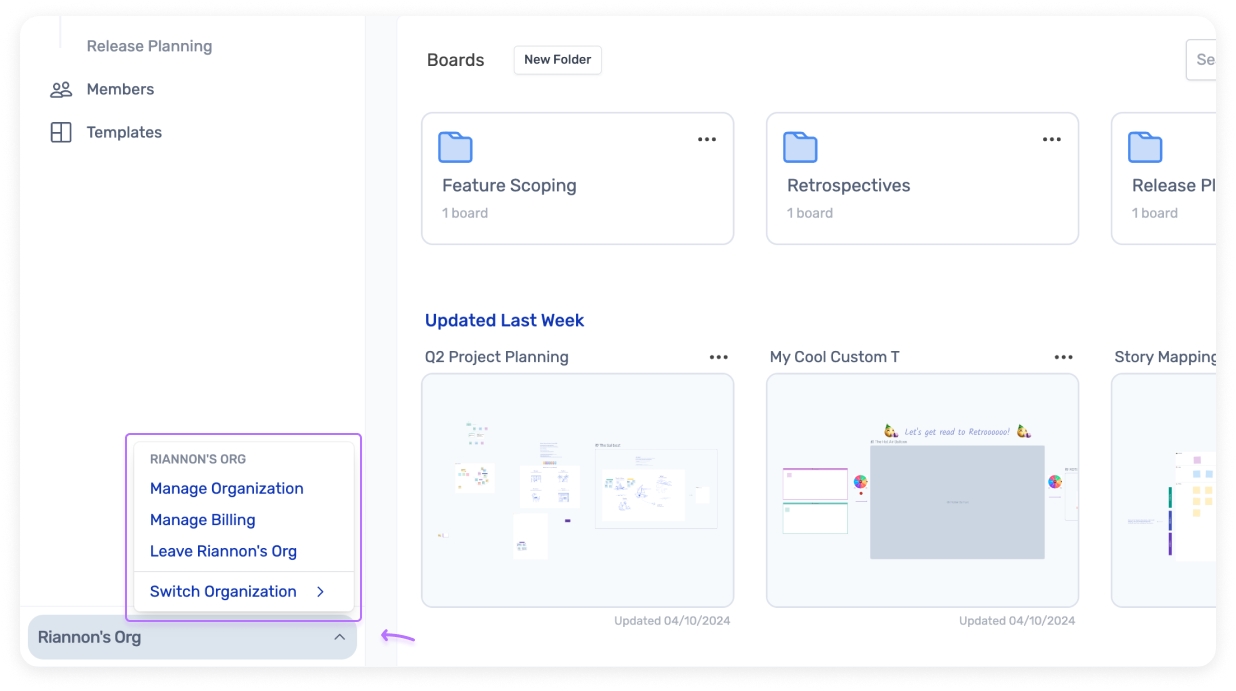Open options menu for My Cool Custom T
1236x691 pixels.
coord(1064,357)
